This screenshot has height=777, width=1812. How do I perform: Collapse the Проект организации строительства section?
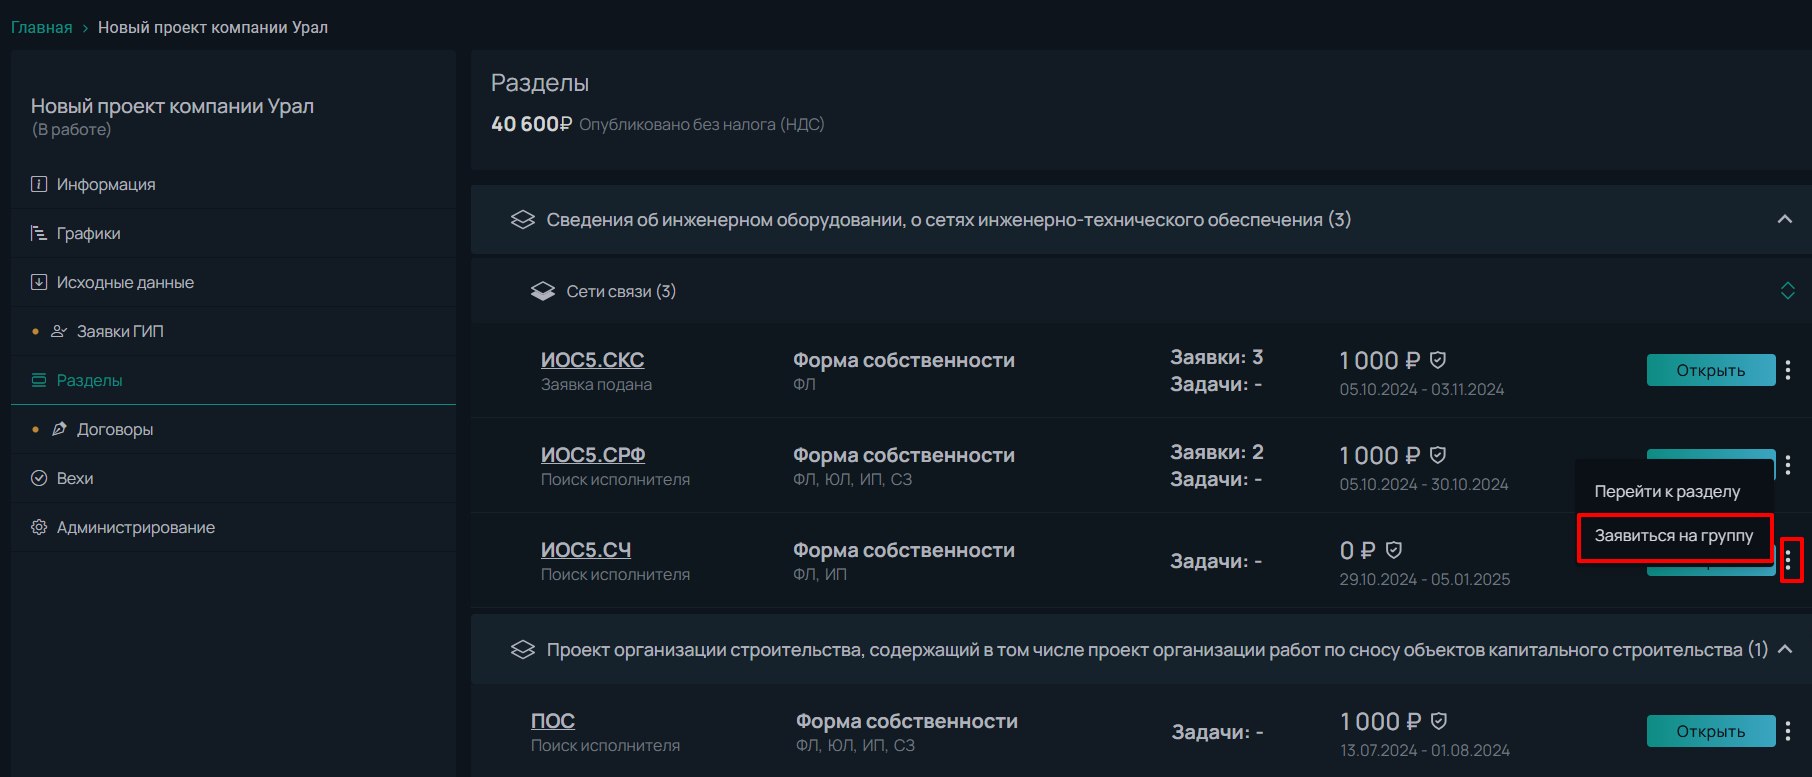pos(1785,649)
